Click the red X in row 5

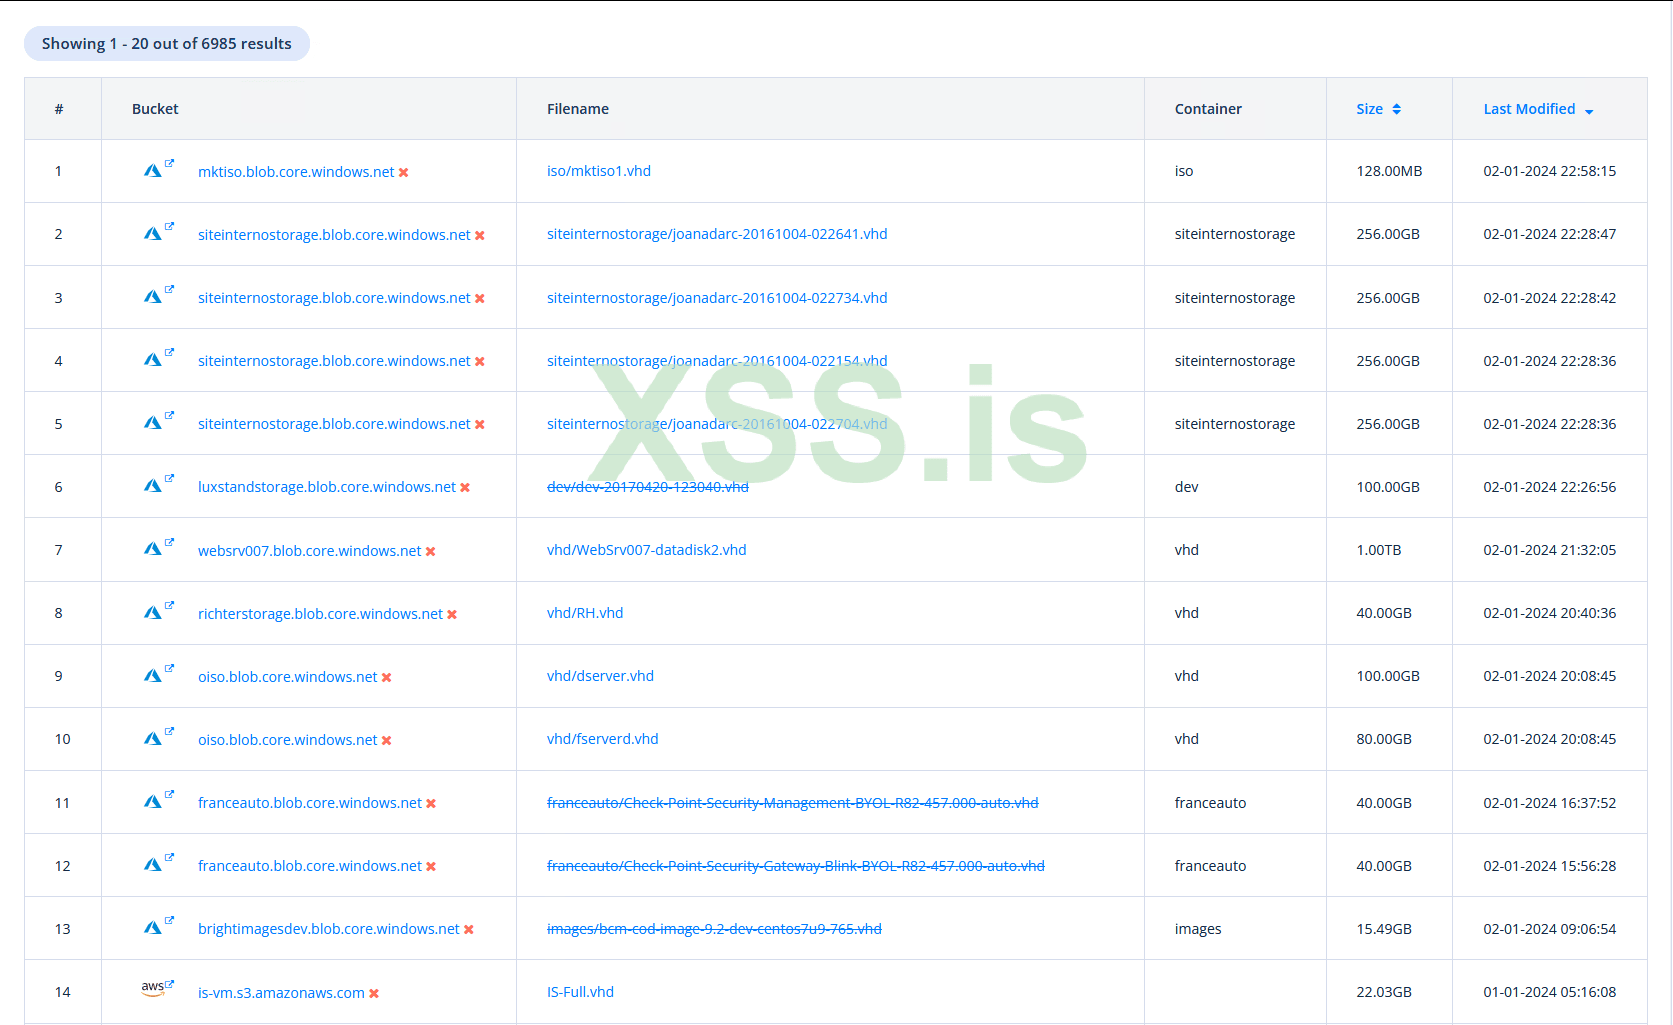[x=480, y=425]
